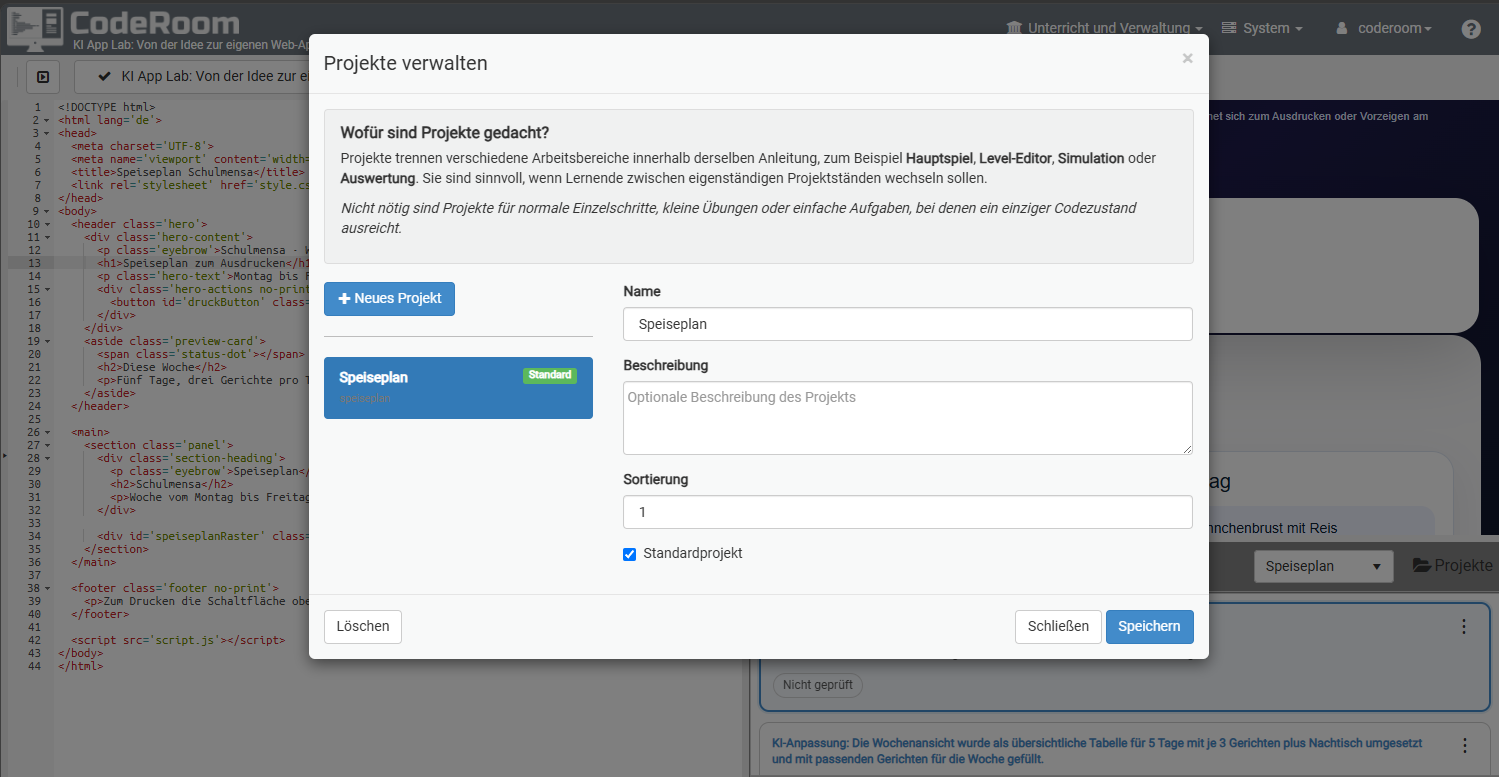The height and width of the screenshot is (777, 1499).
Task: Click the Sortierung input field
Action: pos(907,512)
